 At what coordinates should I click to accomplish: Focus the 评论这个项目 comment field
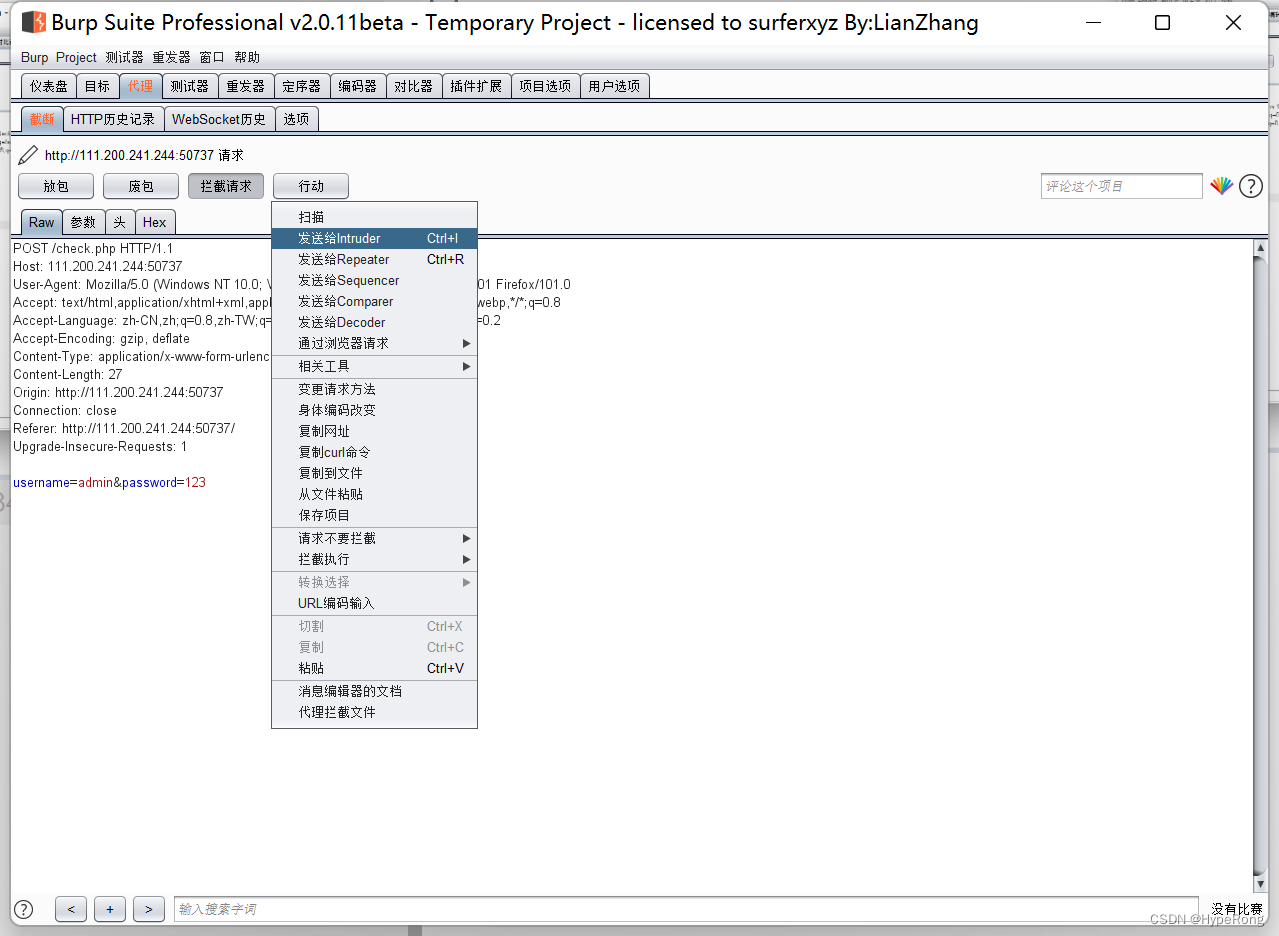(1122, 186)
